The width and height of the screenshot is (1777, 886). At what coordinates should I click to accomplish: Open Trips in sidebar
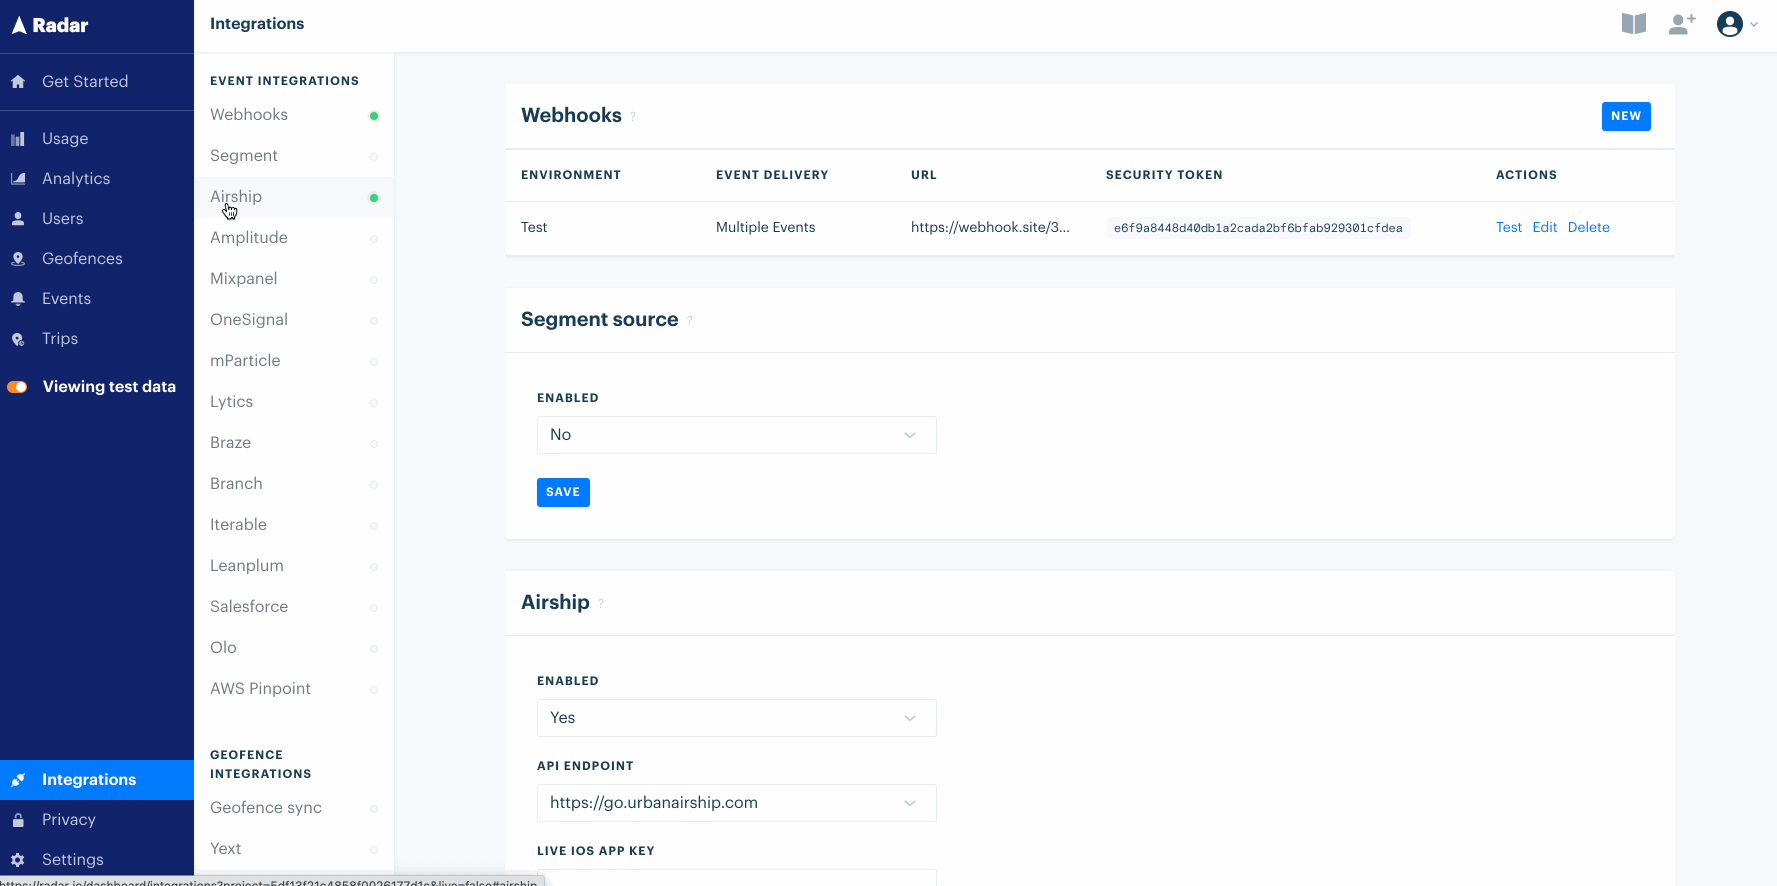[x=97, y=339]
